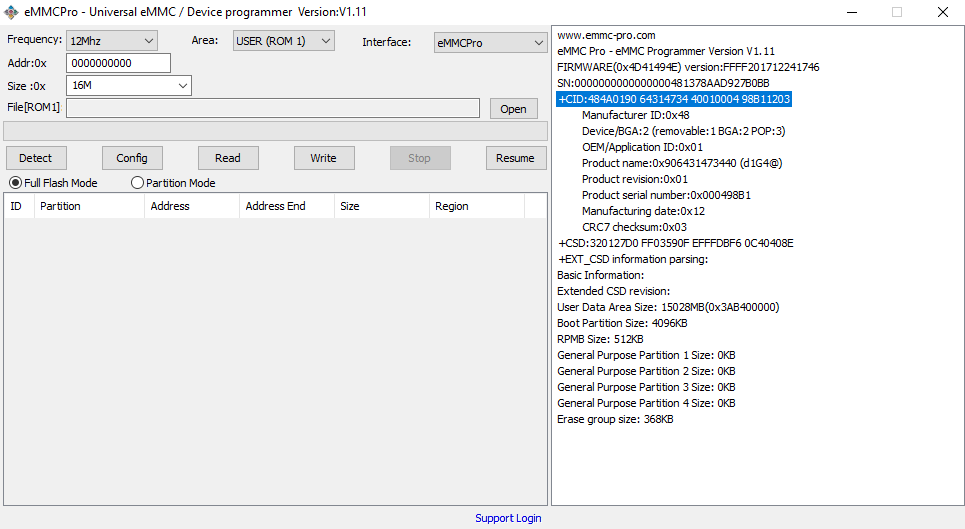
Task: Select the RPMB Size: 512KB line
Action: tap(600, 339)
